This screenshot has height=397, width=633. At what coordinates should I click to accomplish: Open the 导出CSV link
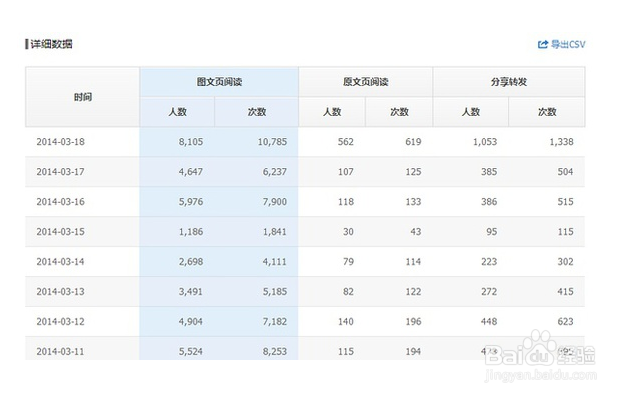562,44
